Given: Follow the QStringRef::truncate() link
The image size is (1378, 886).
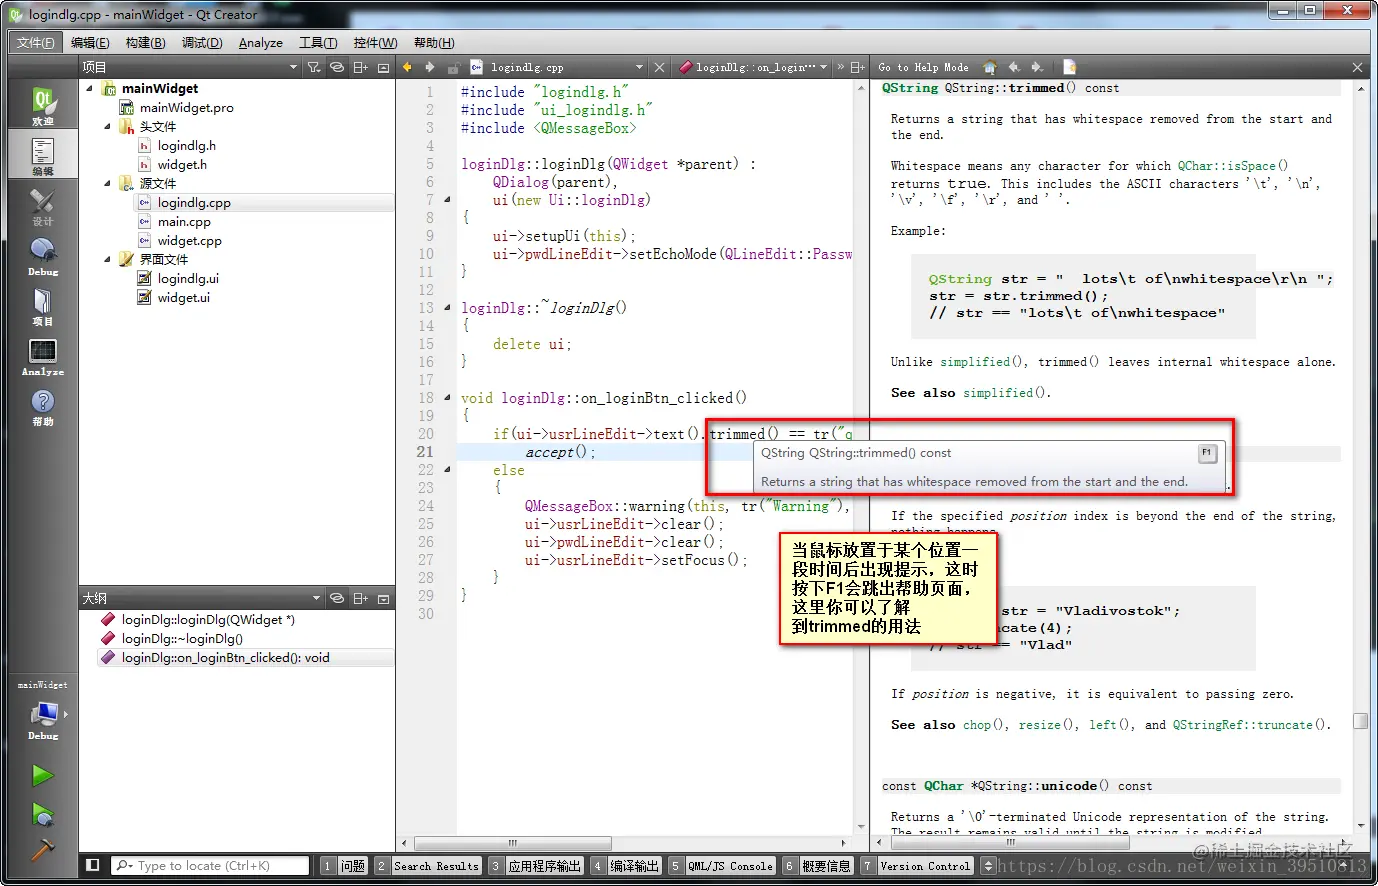Looking at the screenshot, I should click(x=1250, y=725).
